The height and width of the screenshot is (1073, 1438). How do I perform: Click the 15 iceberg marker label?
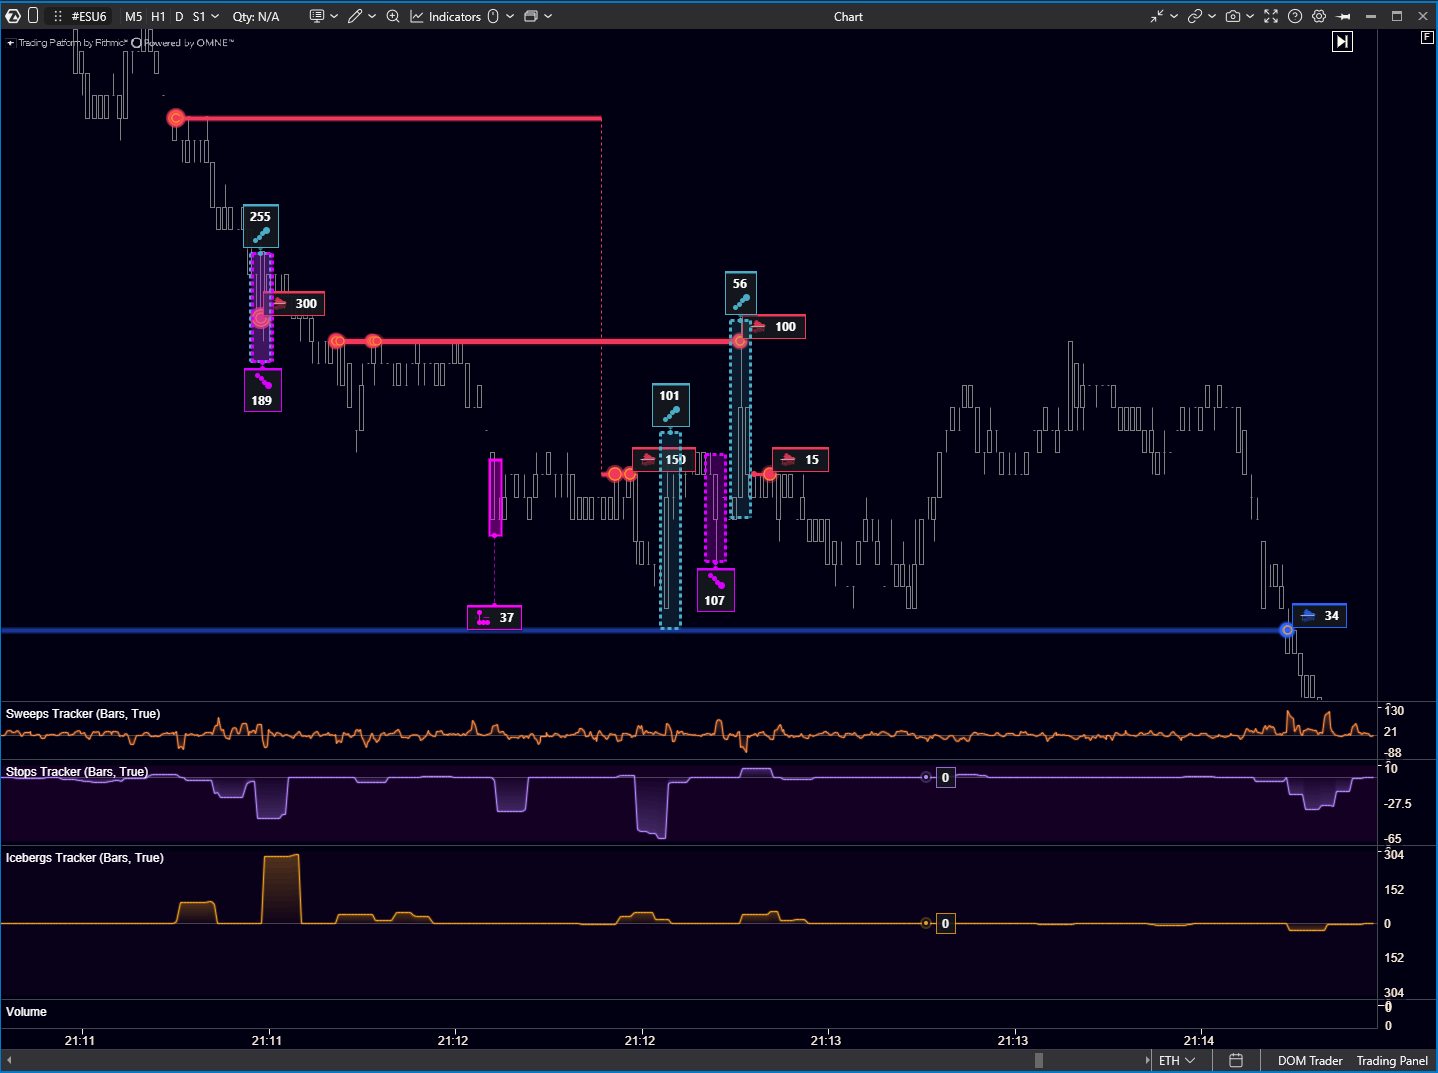tap(800, 460)
